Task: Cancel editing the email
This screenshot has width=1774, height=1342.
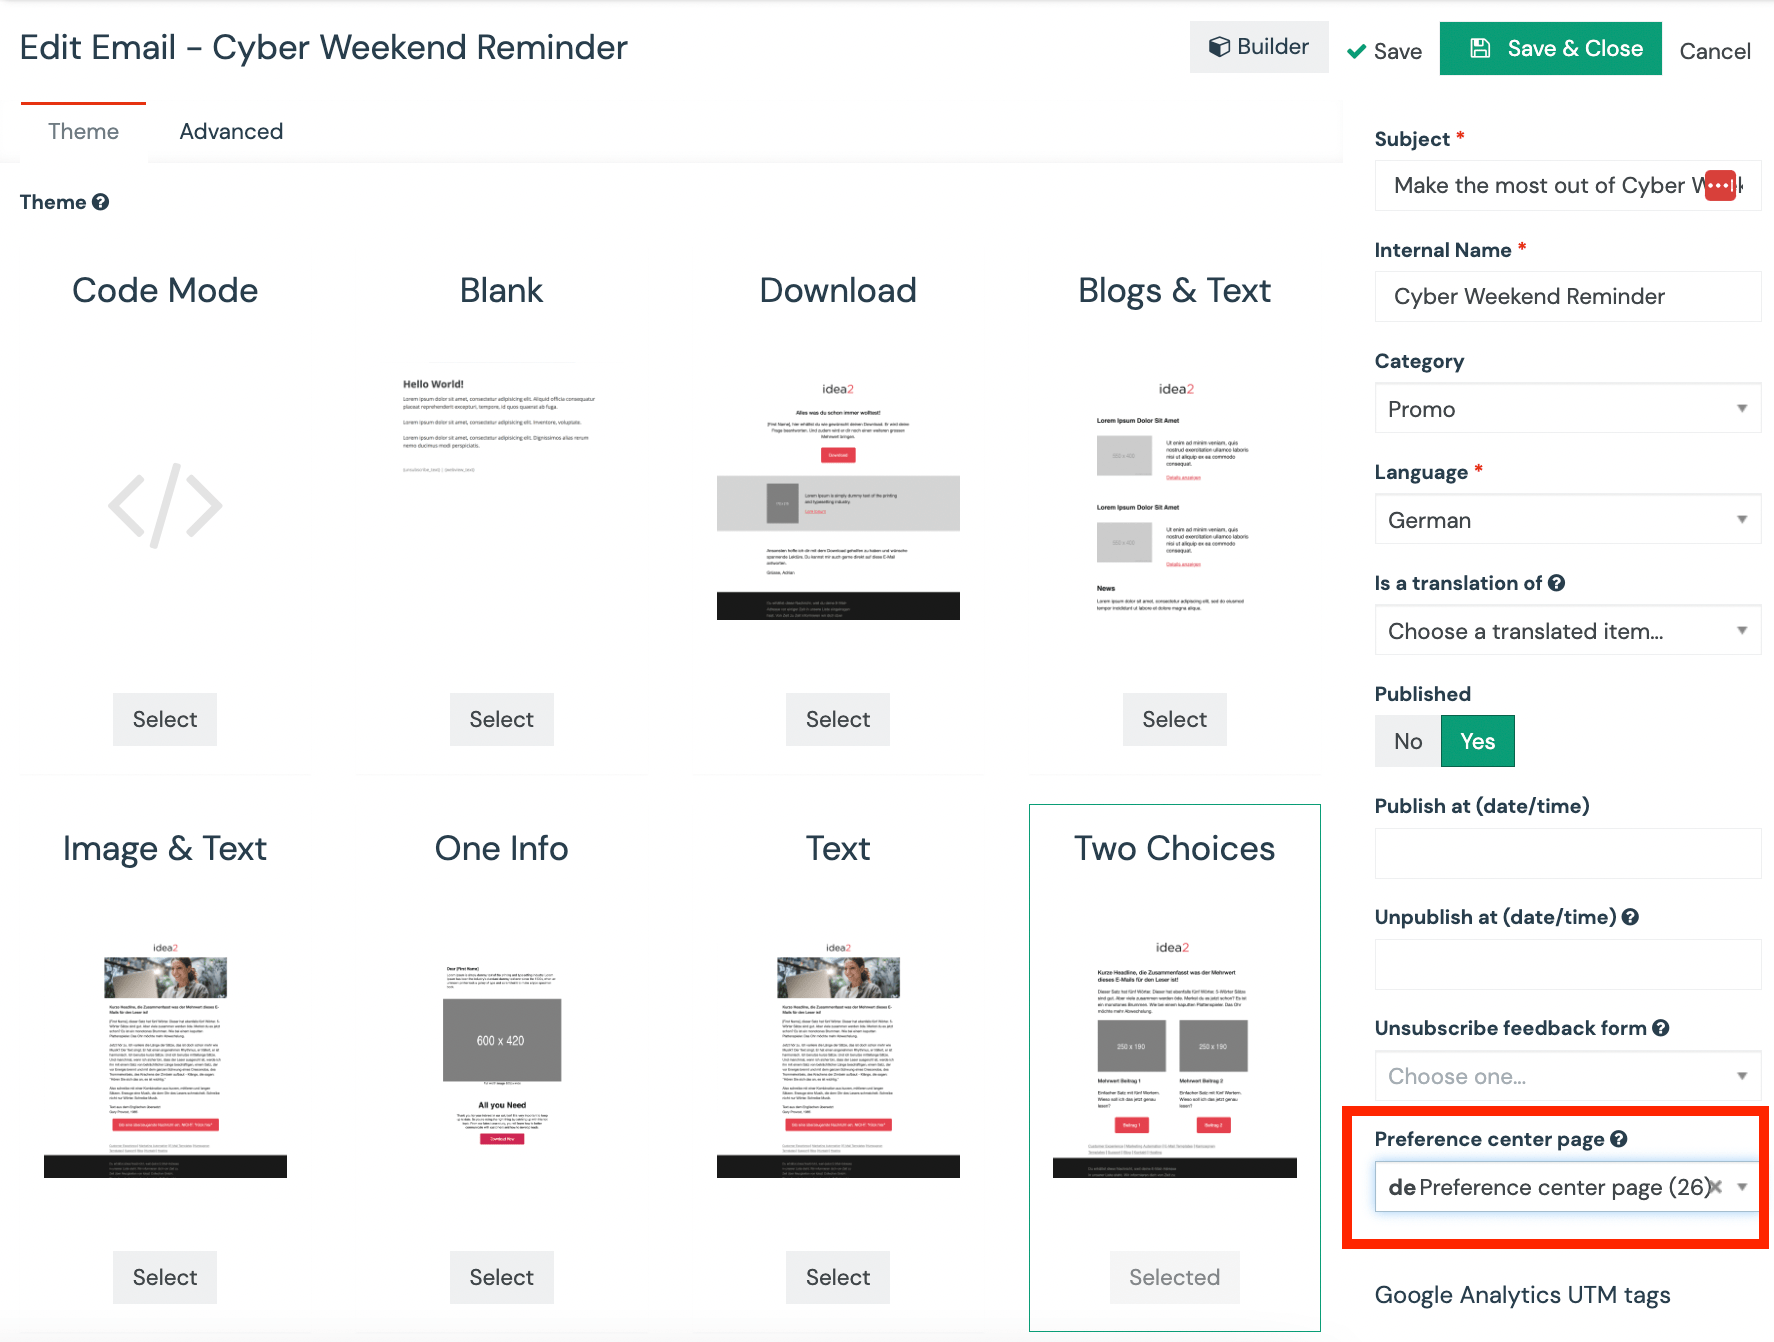Action: tap(1715, 50)
